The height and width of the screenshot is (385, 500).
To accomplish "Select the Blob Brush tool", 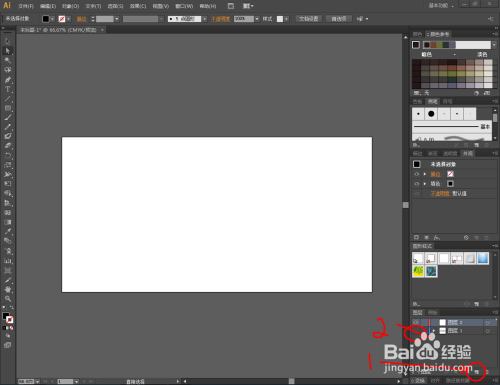I will (7, 136).
